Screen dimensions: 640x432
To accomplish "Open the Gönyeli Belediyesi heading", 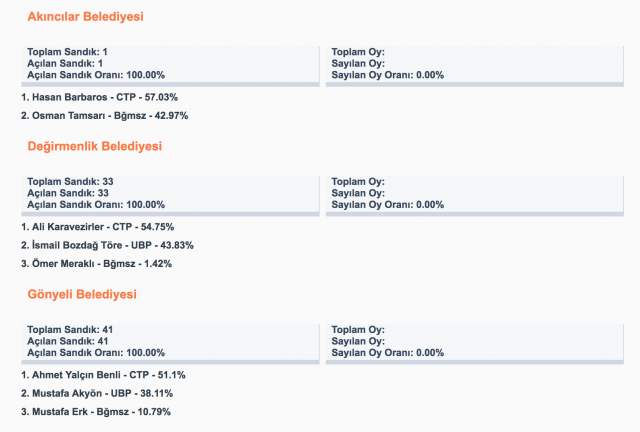I will pyautogui.click(x=82, y=294).
